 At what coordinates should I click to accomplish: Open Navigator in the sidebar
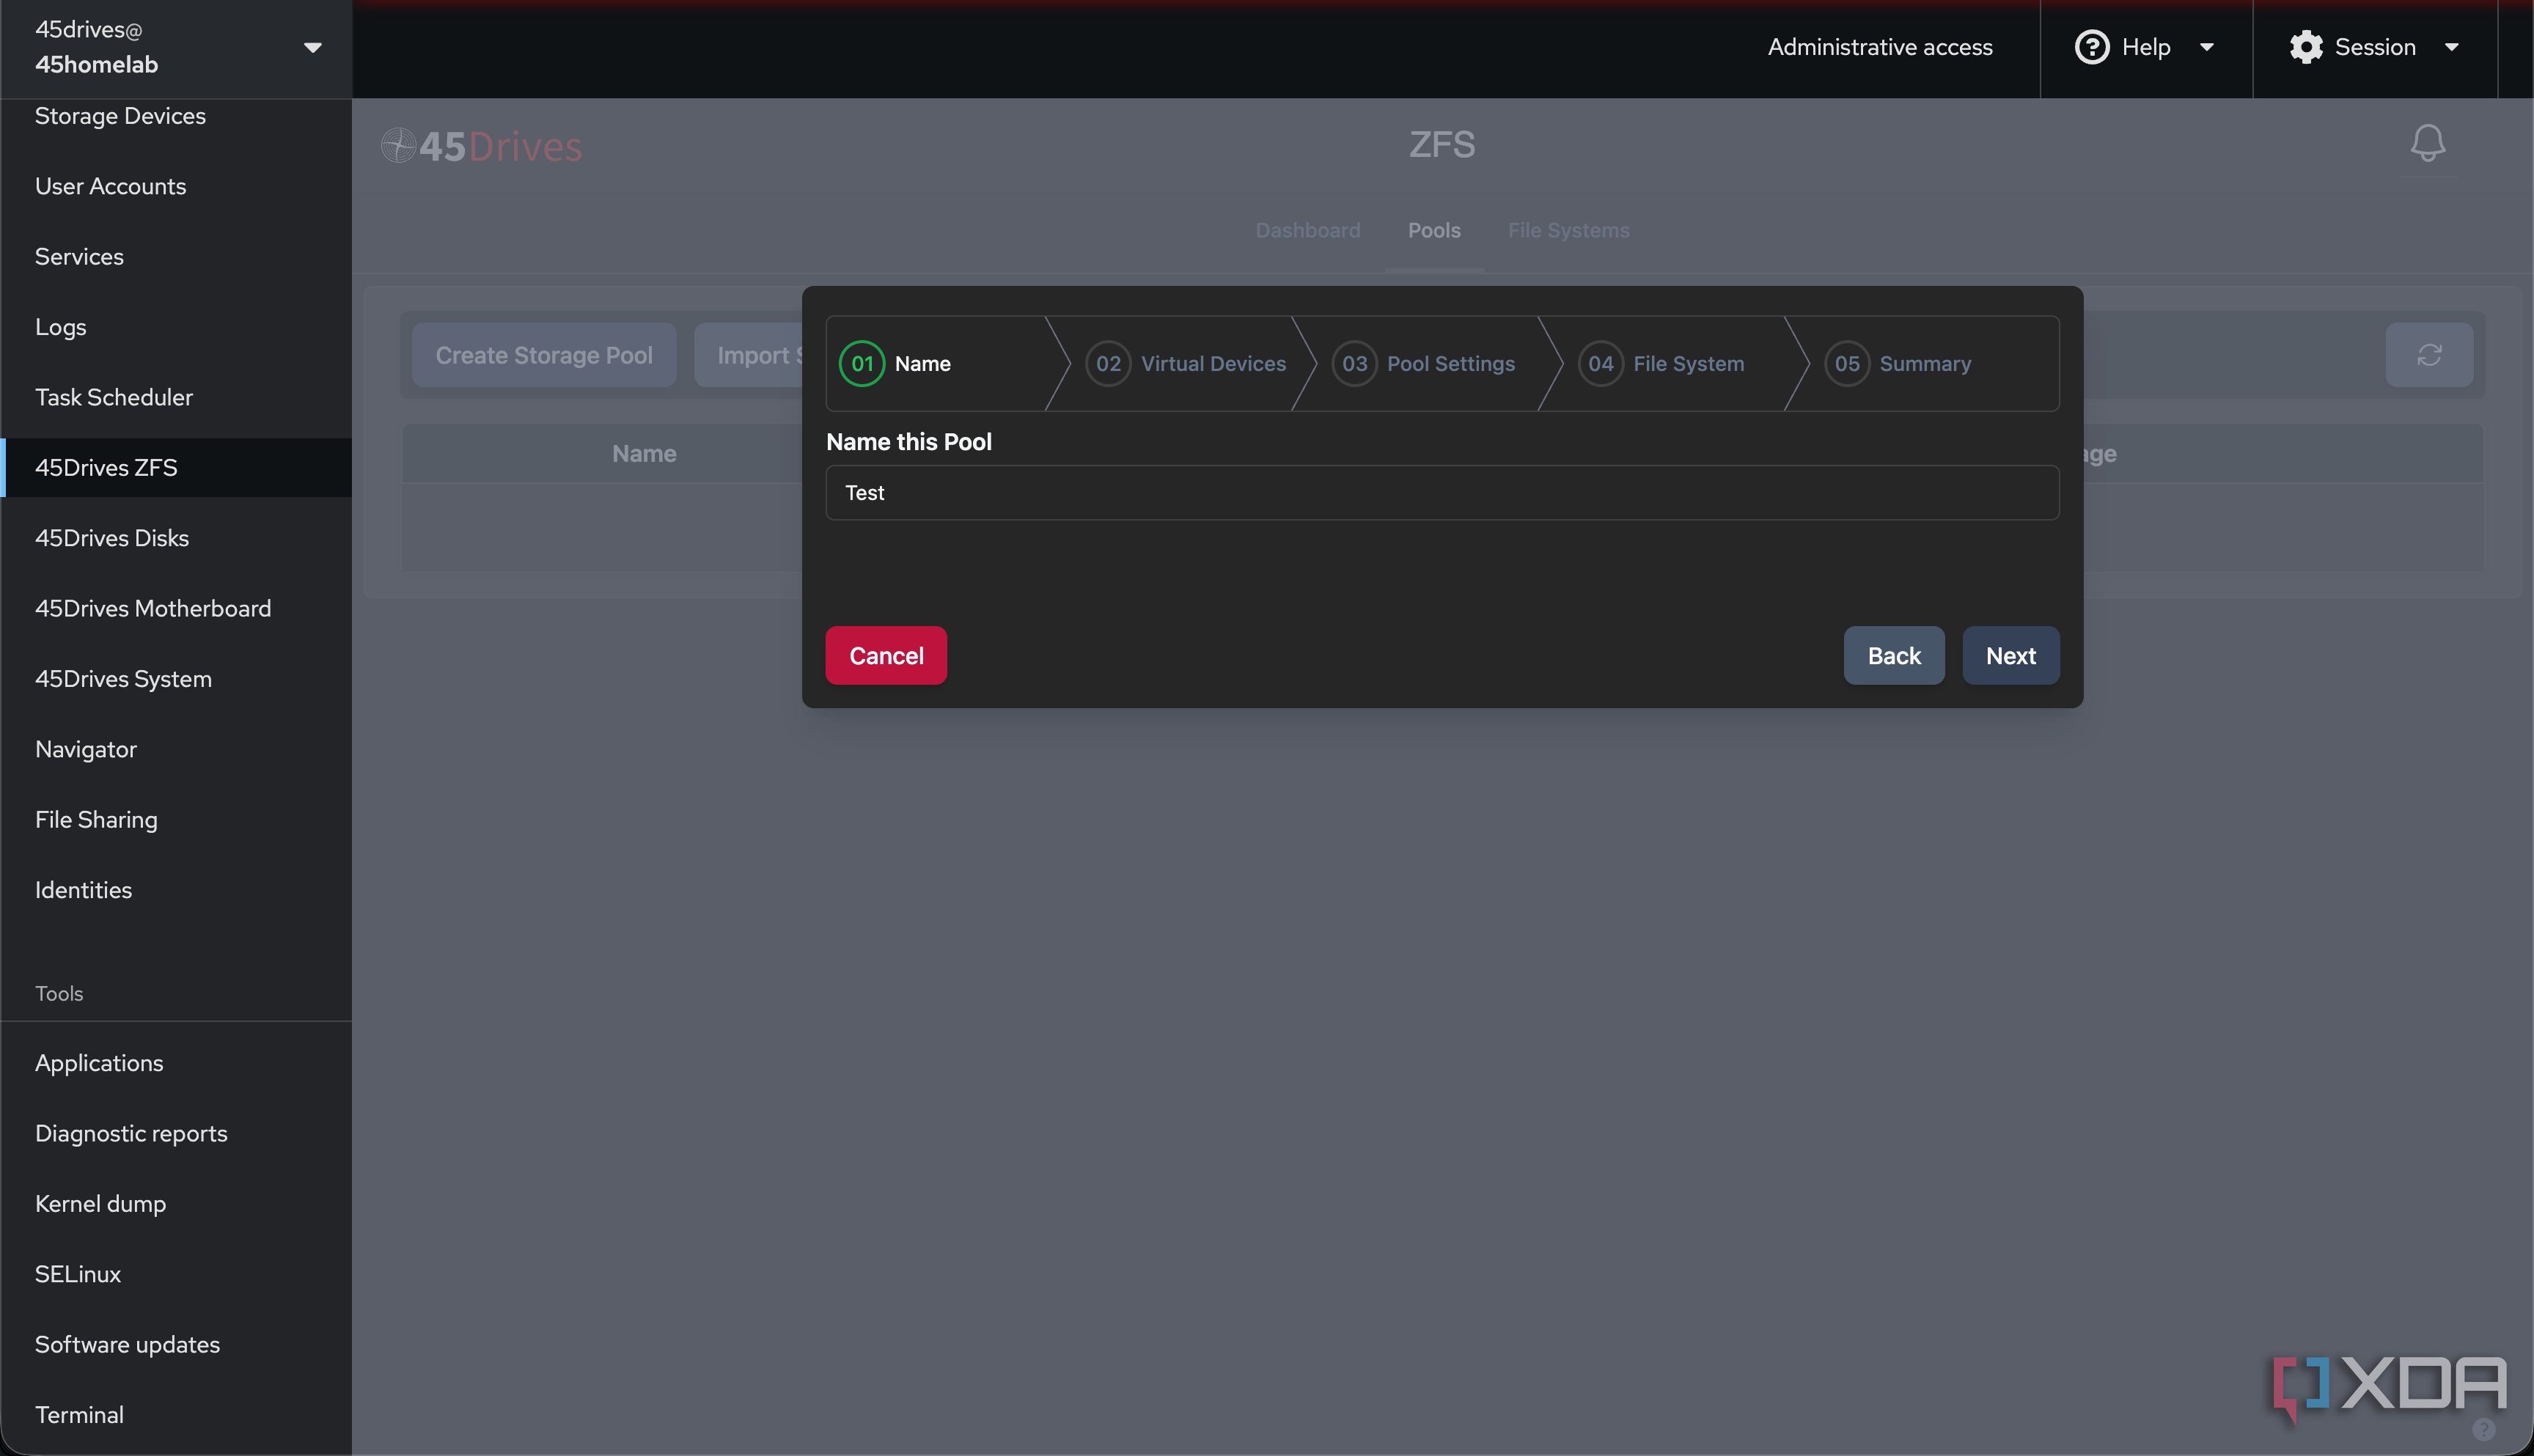pyautogui.click(x=176, y=749)
